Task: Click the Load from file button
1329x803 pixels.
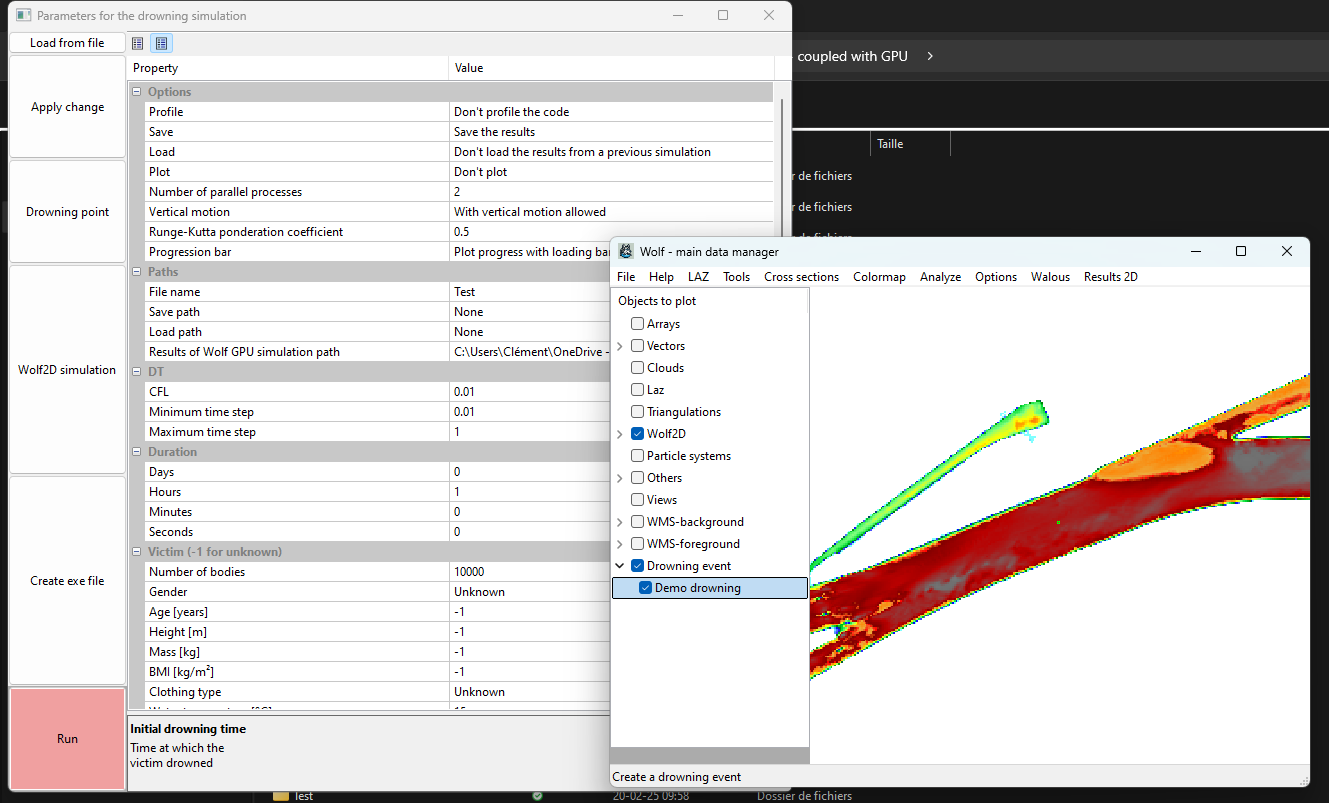Action: 67,43
